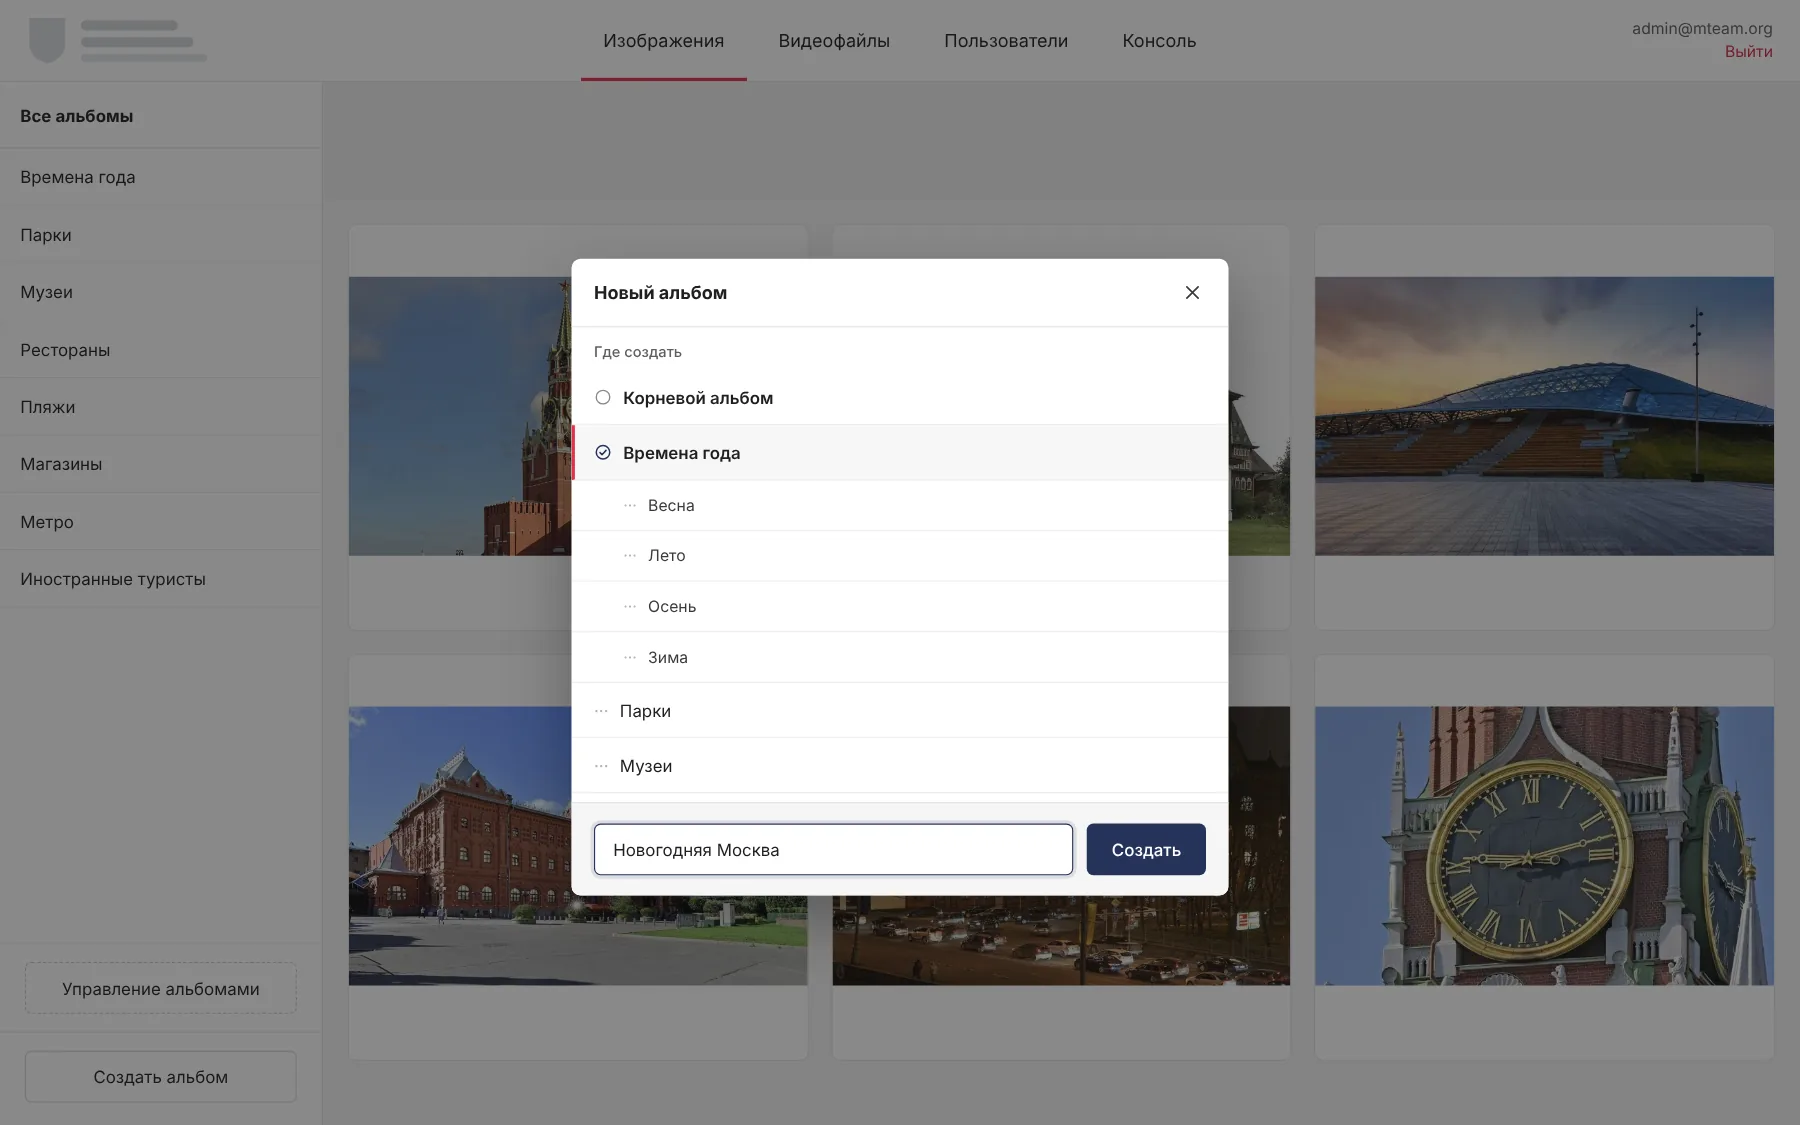Screen dimensions: 1800x1125
Task: Expand Музеи via its dots icon in dialog
Action: (601, 766)
